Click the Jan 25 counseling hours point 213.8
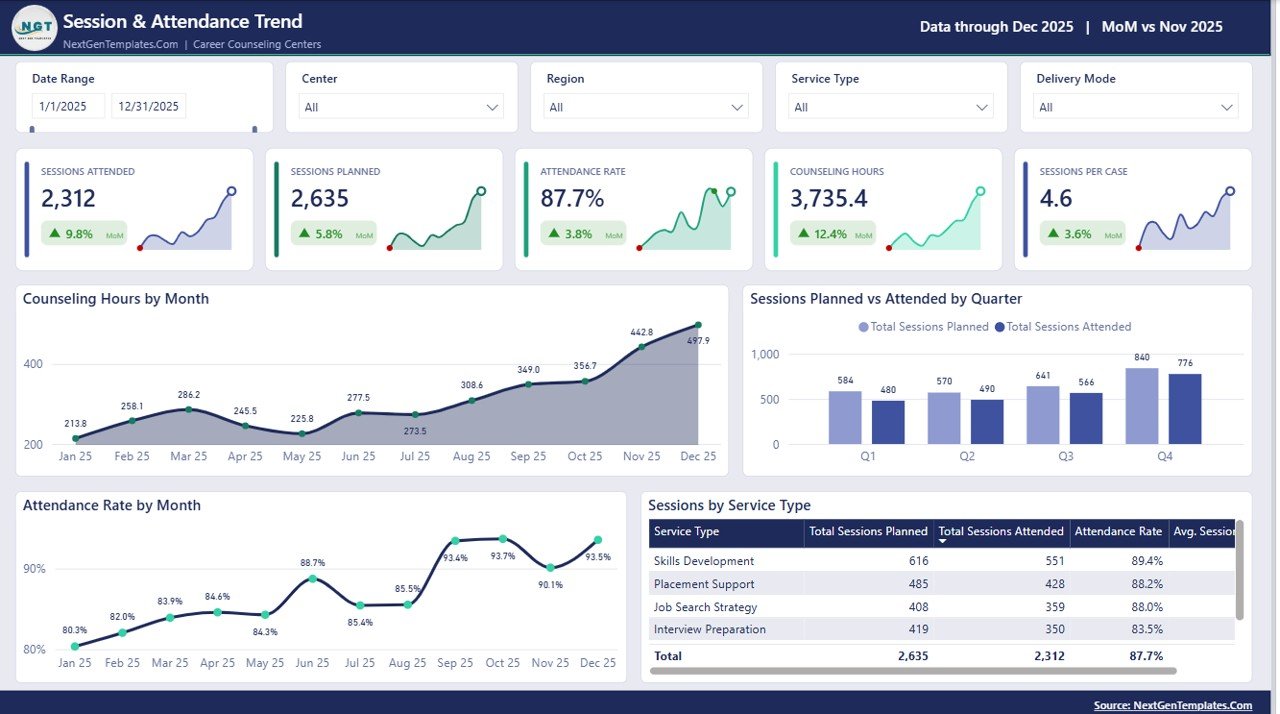 pos(75,438)
